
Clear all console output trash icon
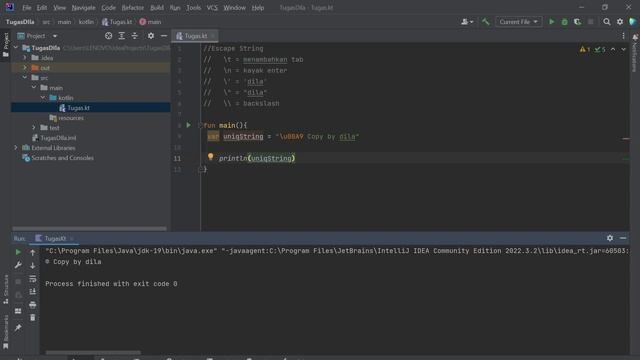point(33,318)
